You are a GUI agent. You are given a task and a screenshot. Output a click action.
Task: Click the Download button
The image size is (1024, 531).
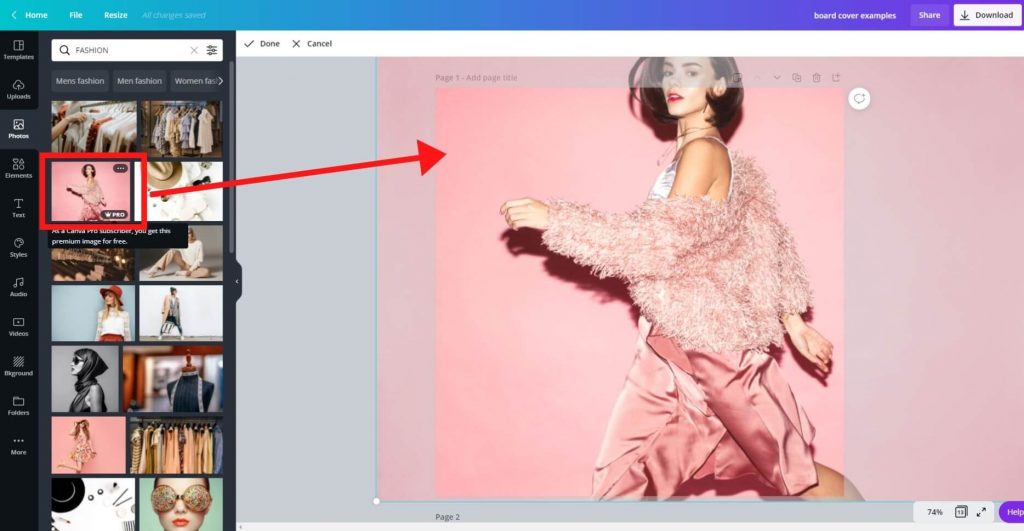(987, 15)
